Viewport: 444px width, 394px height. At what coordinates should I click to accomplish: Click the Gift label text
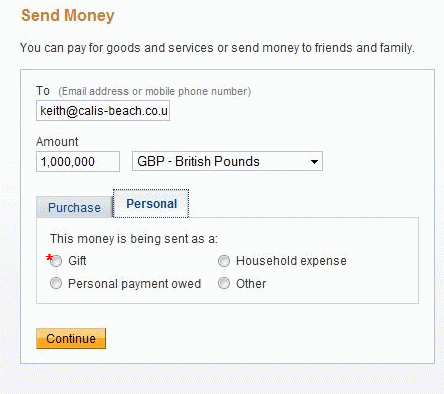pyautogui.click(x=77, y=261)
